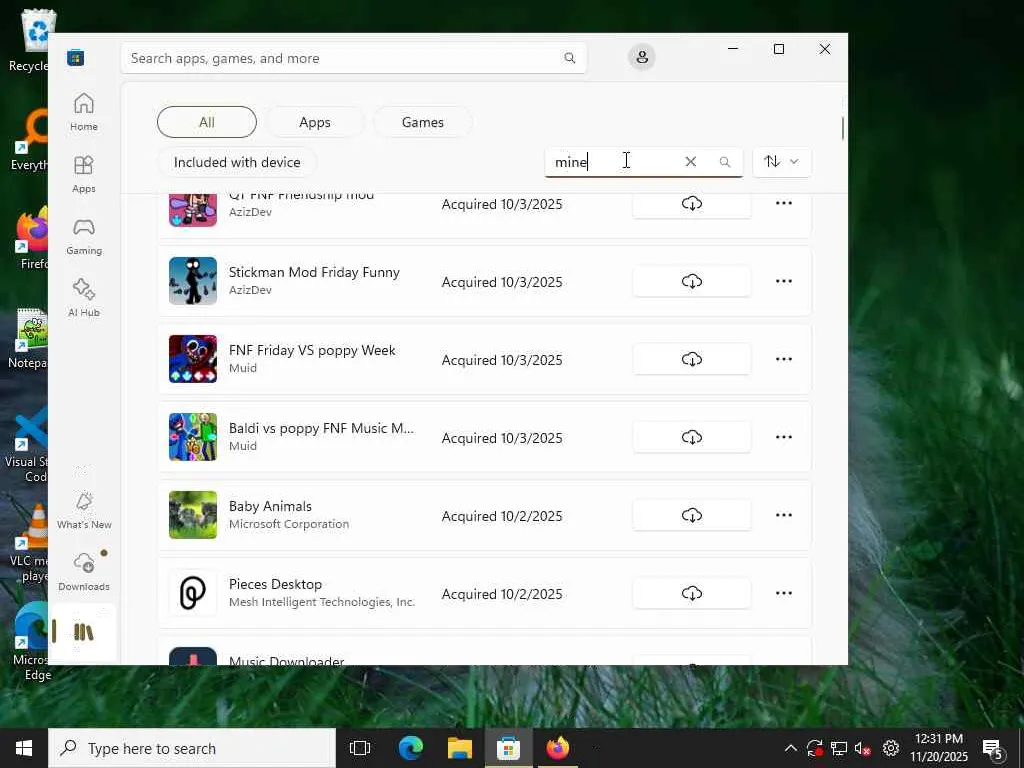Download Stickman Mod Friday Funny
This screenshot has height=768, width=1024.
(x=692, y=281)
